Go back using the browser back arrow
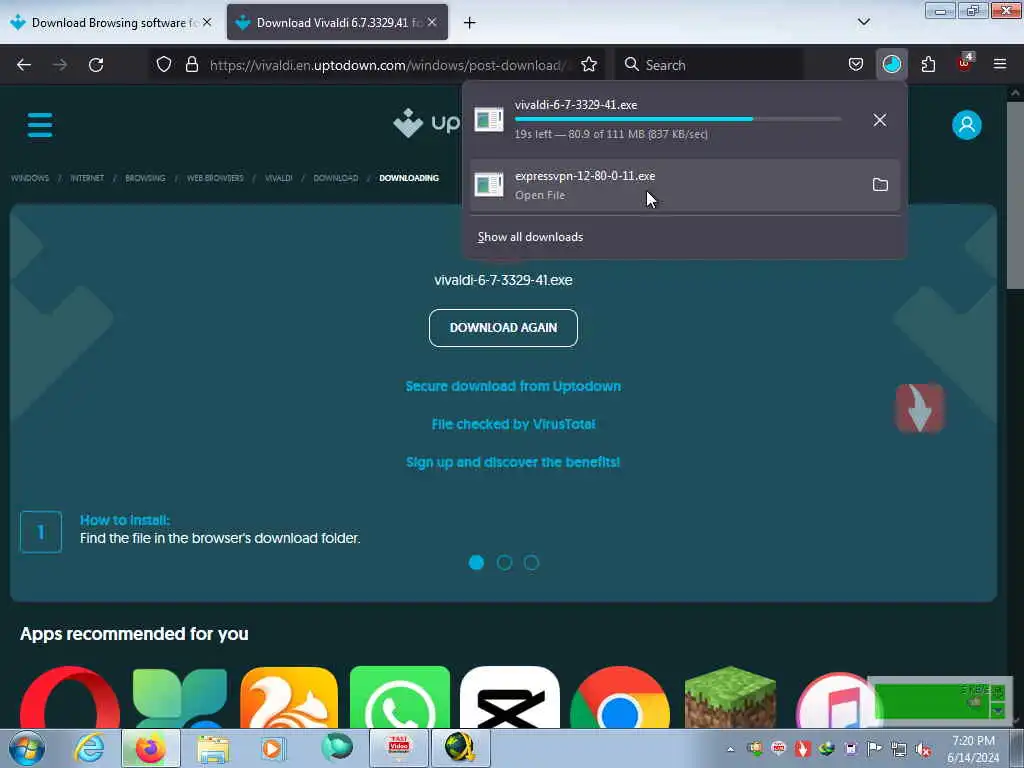This screenshot has width=1024, height=768. pos(24,65)
